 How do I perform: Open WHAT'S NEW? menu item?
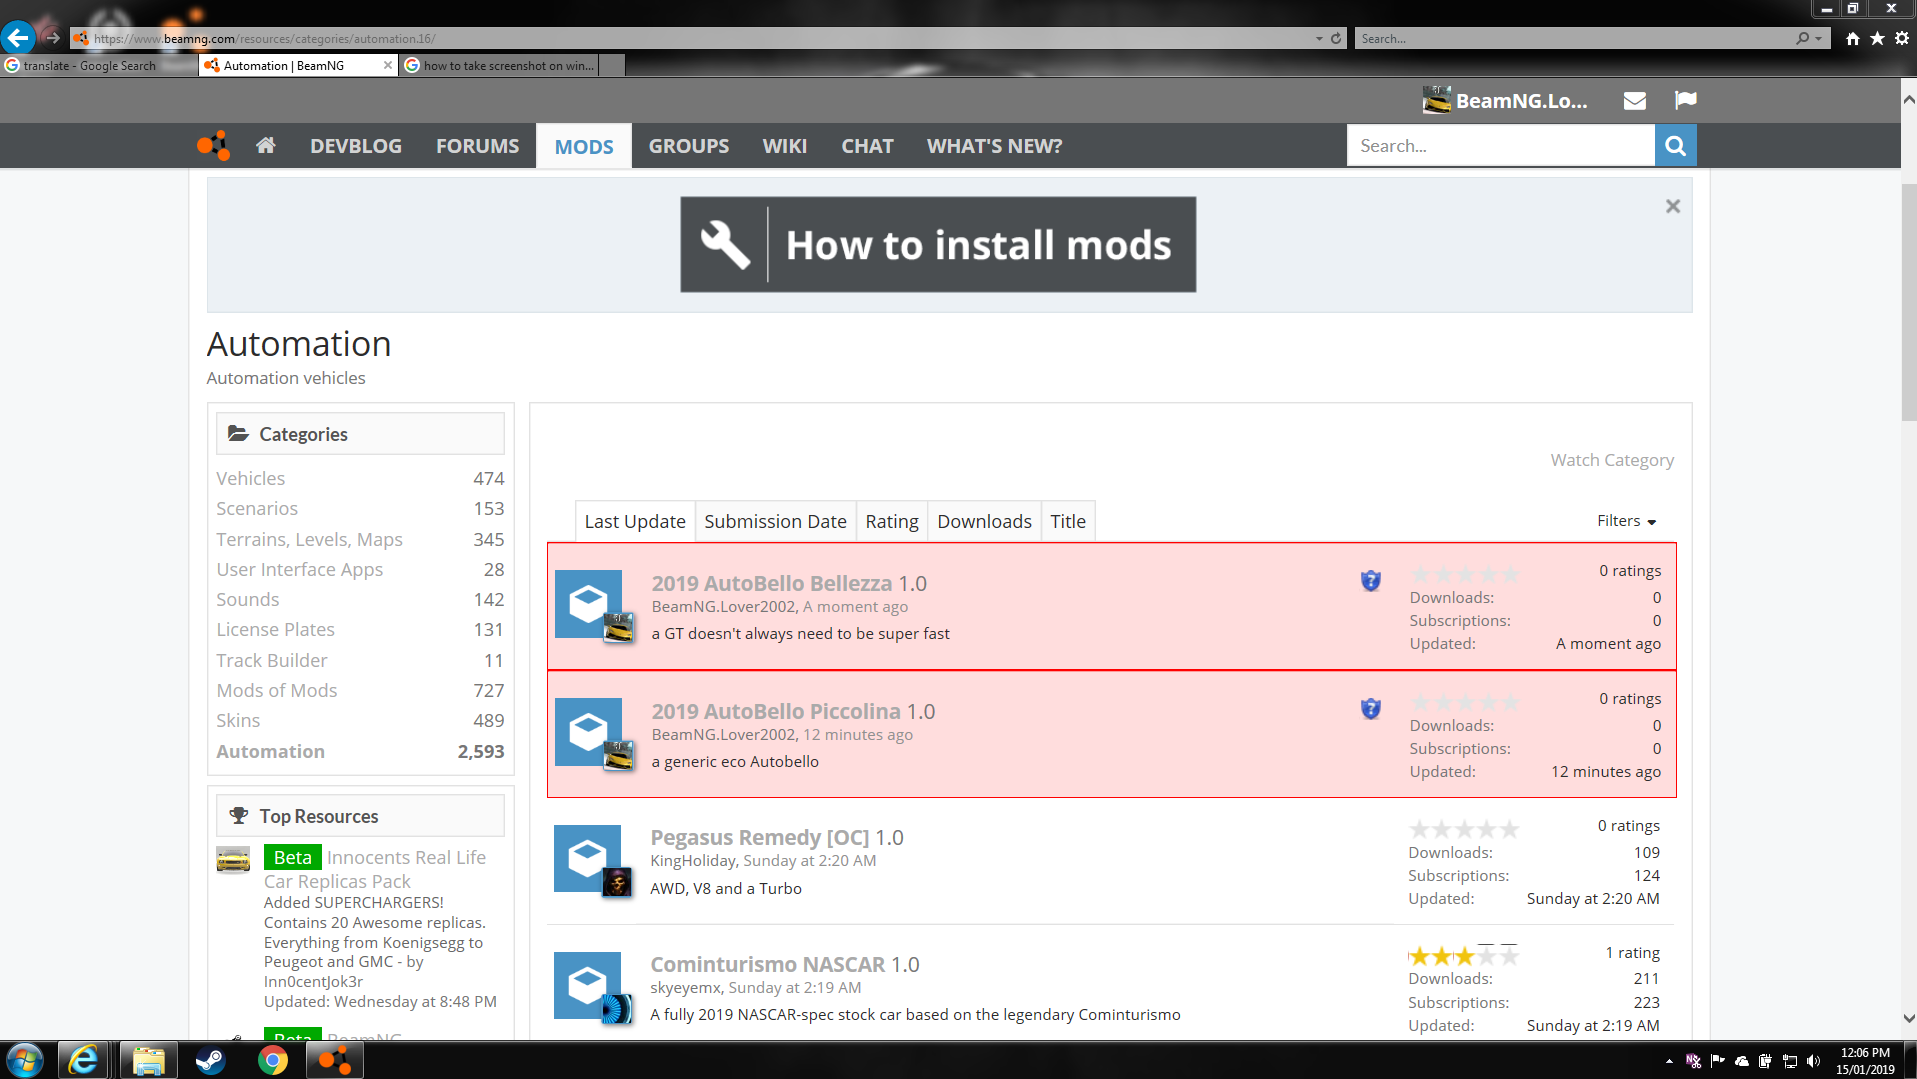(994, 146)
